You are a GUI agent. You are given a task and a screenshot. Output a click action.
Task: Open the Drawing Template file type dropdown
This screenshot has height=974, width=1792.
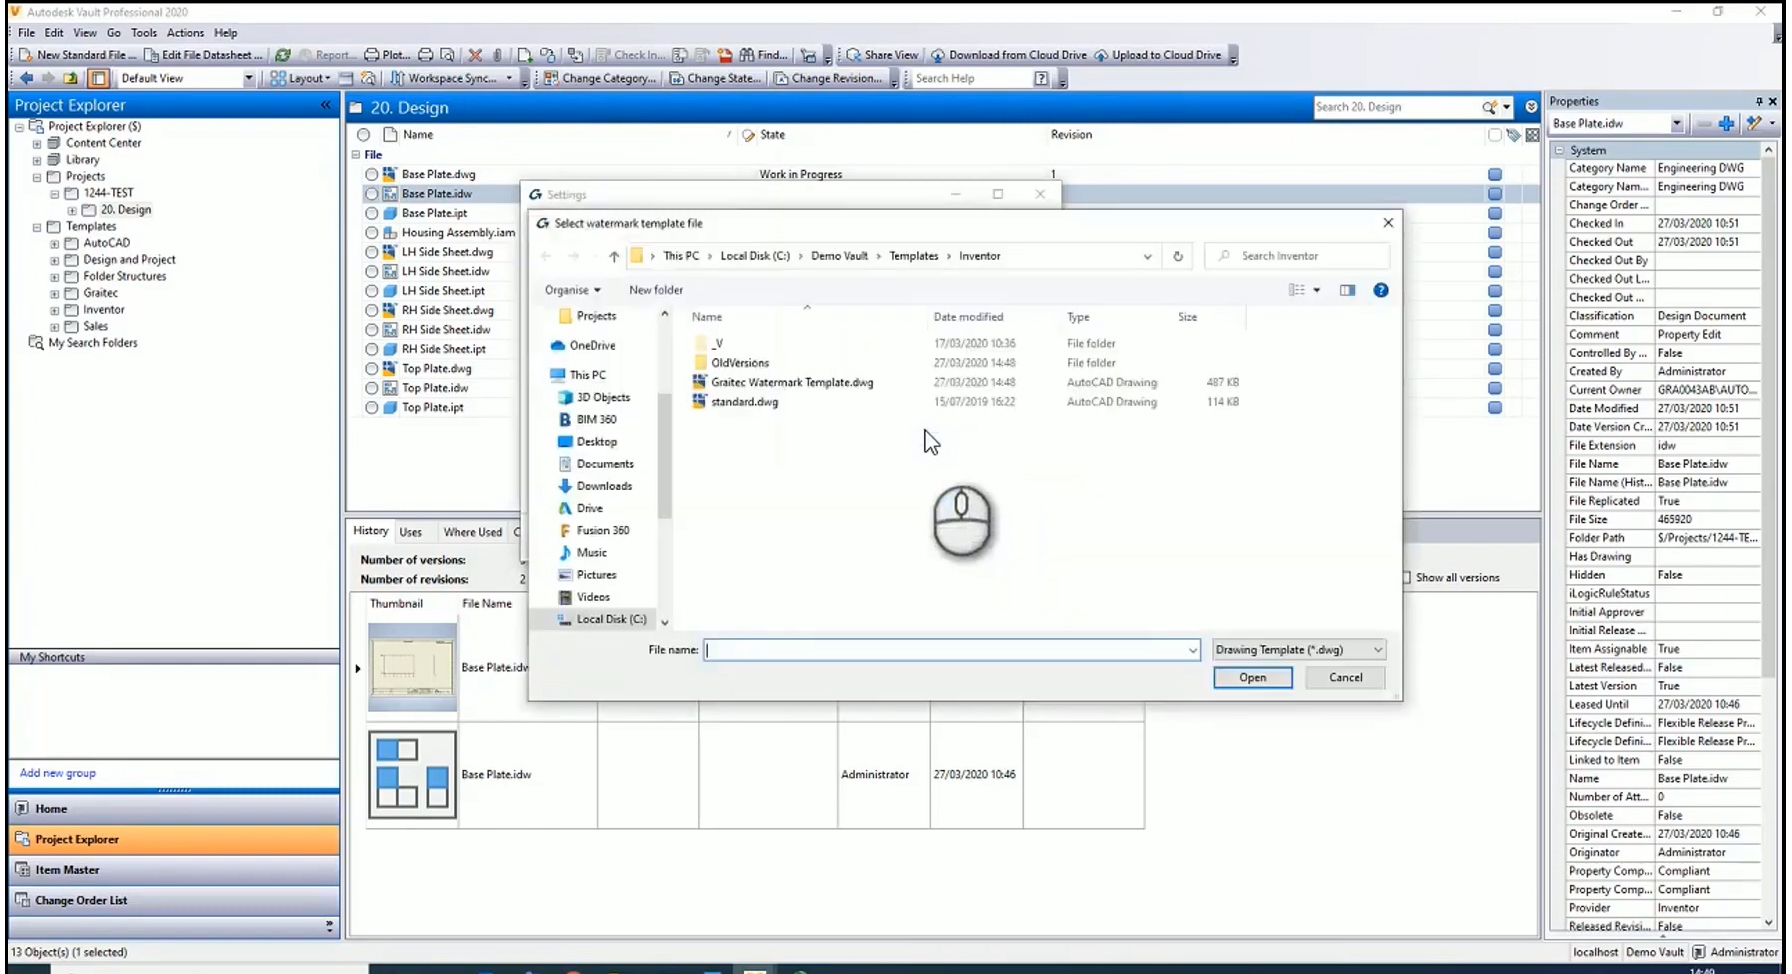[x=1299, y=650]
